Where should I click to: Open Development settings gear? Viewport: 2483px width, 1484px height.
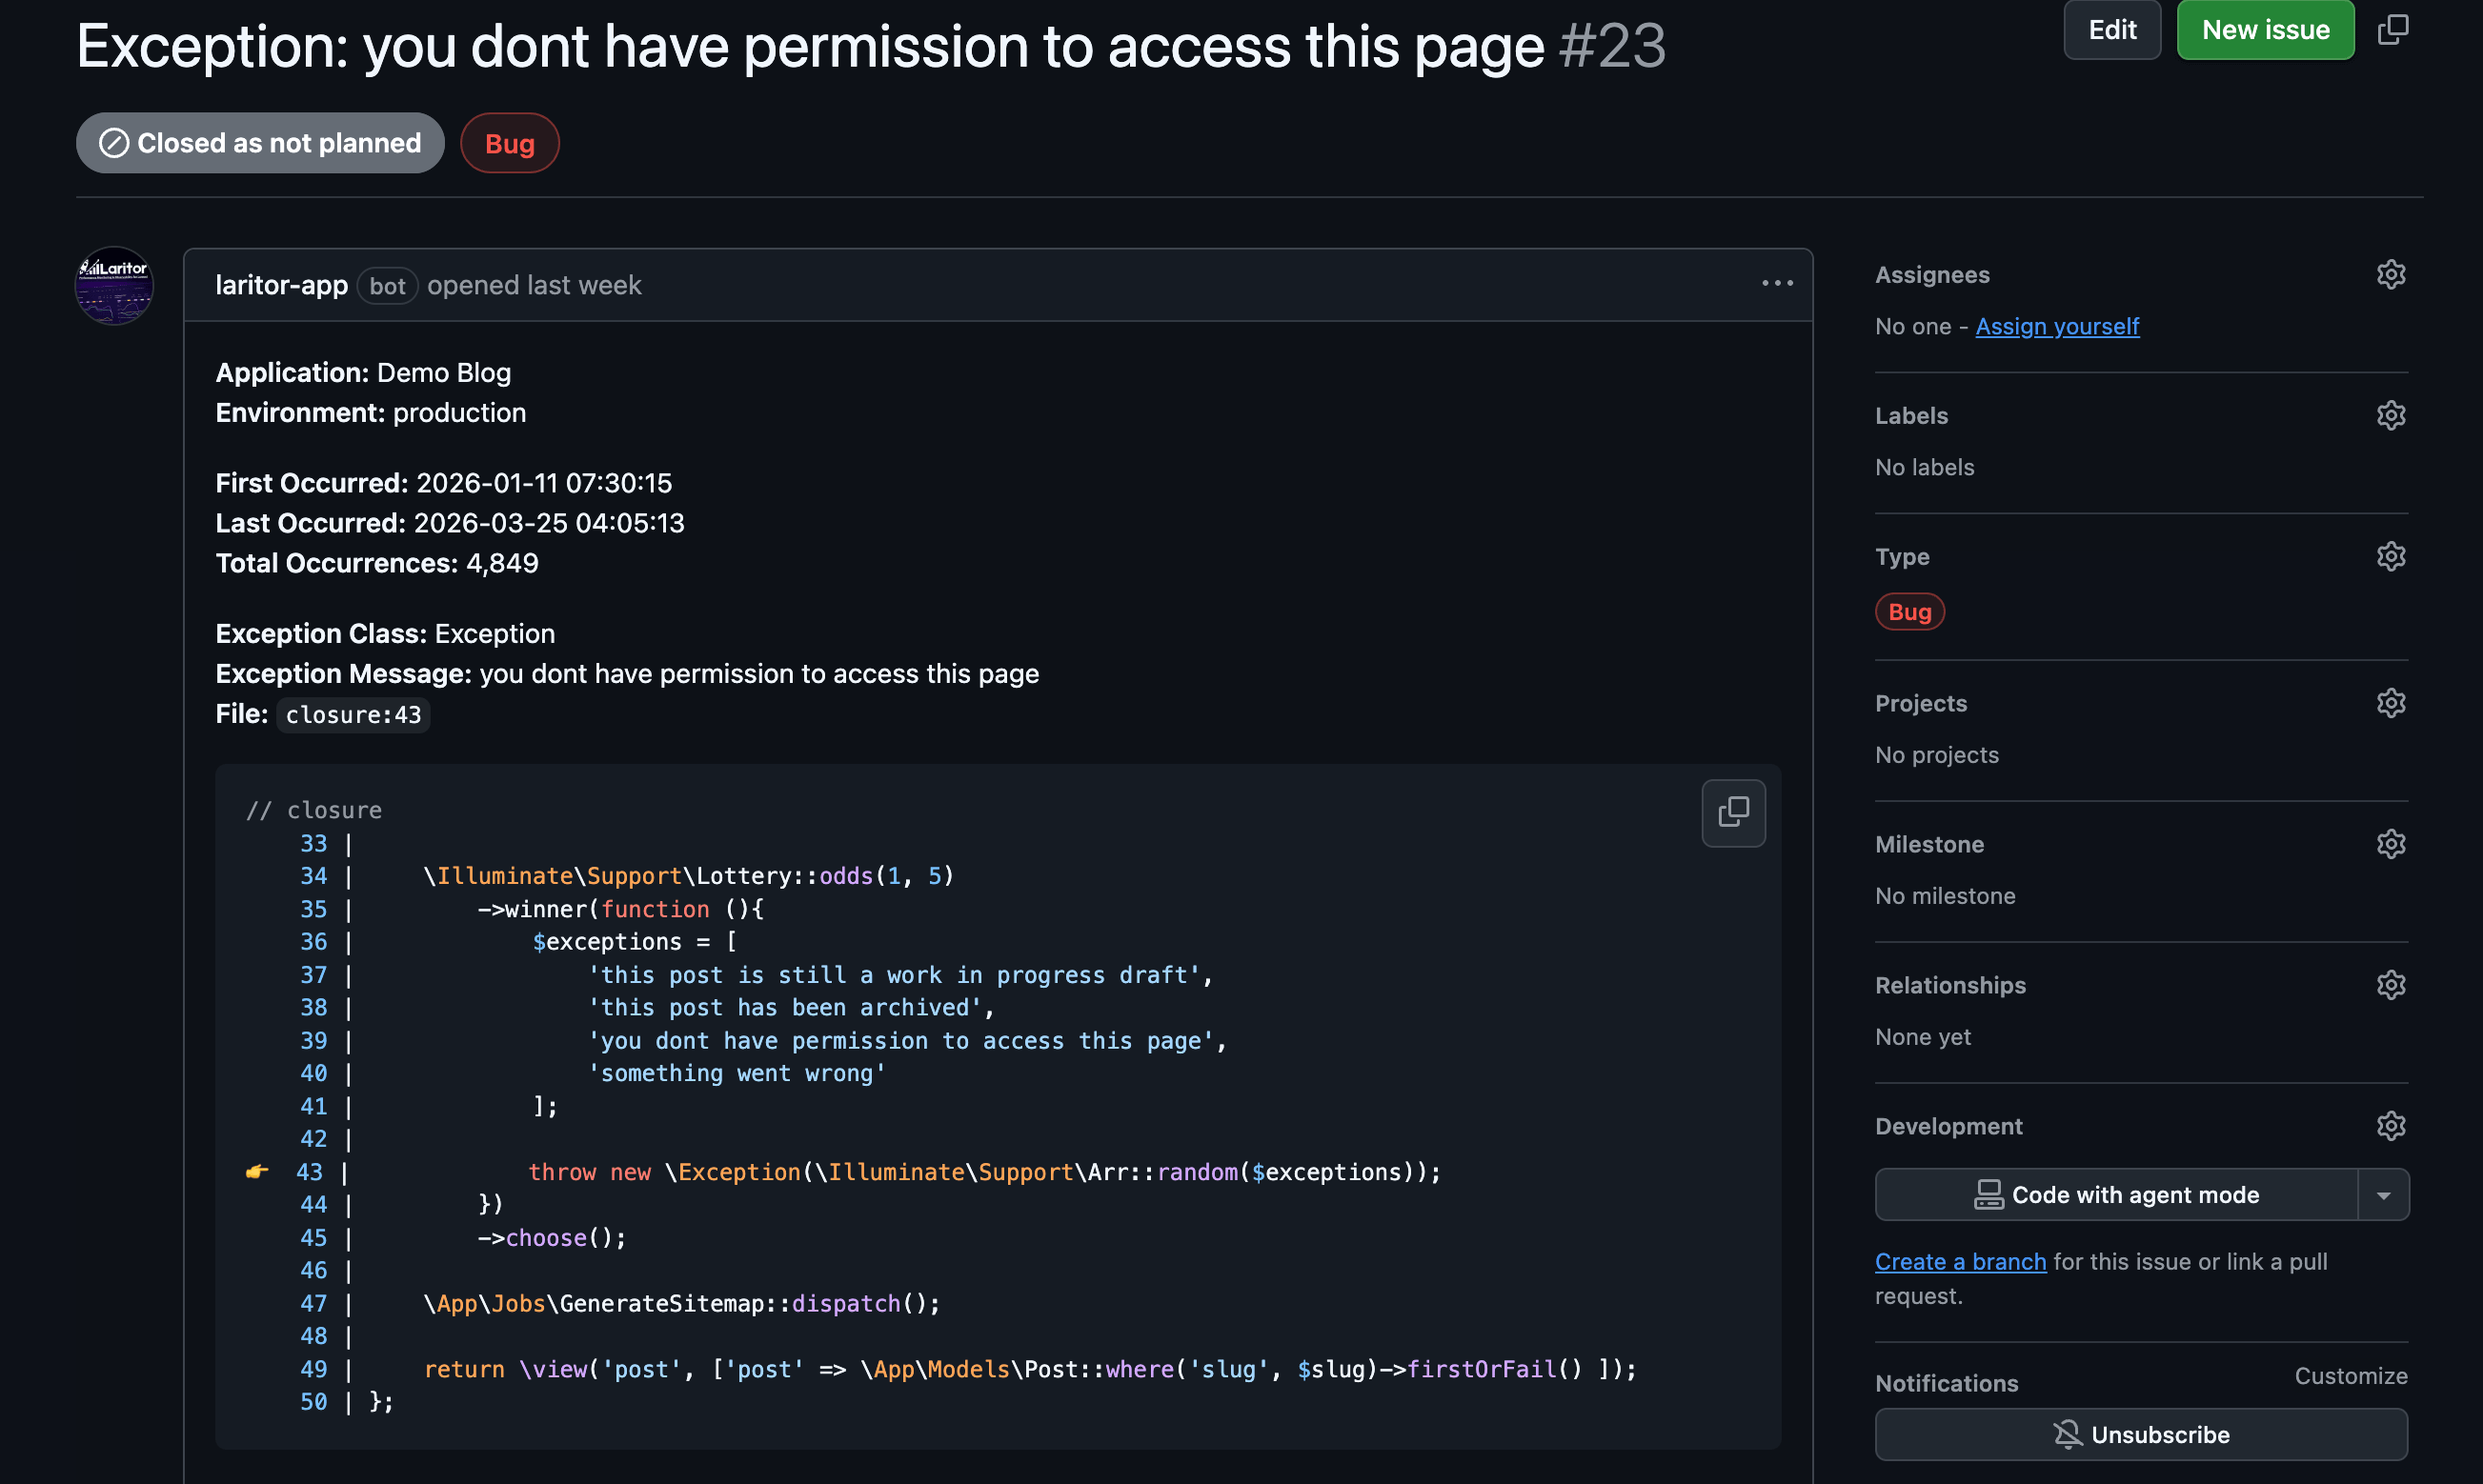(x=2391, y=1126)
